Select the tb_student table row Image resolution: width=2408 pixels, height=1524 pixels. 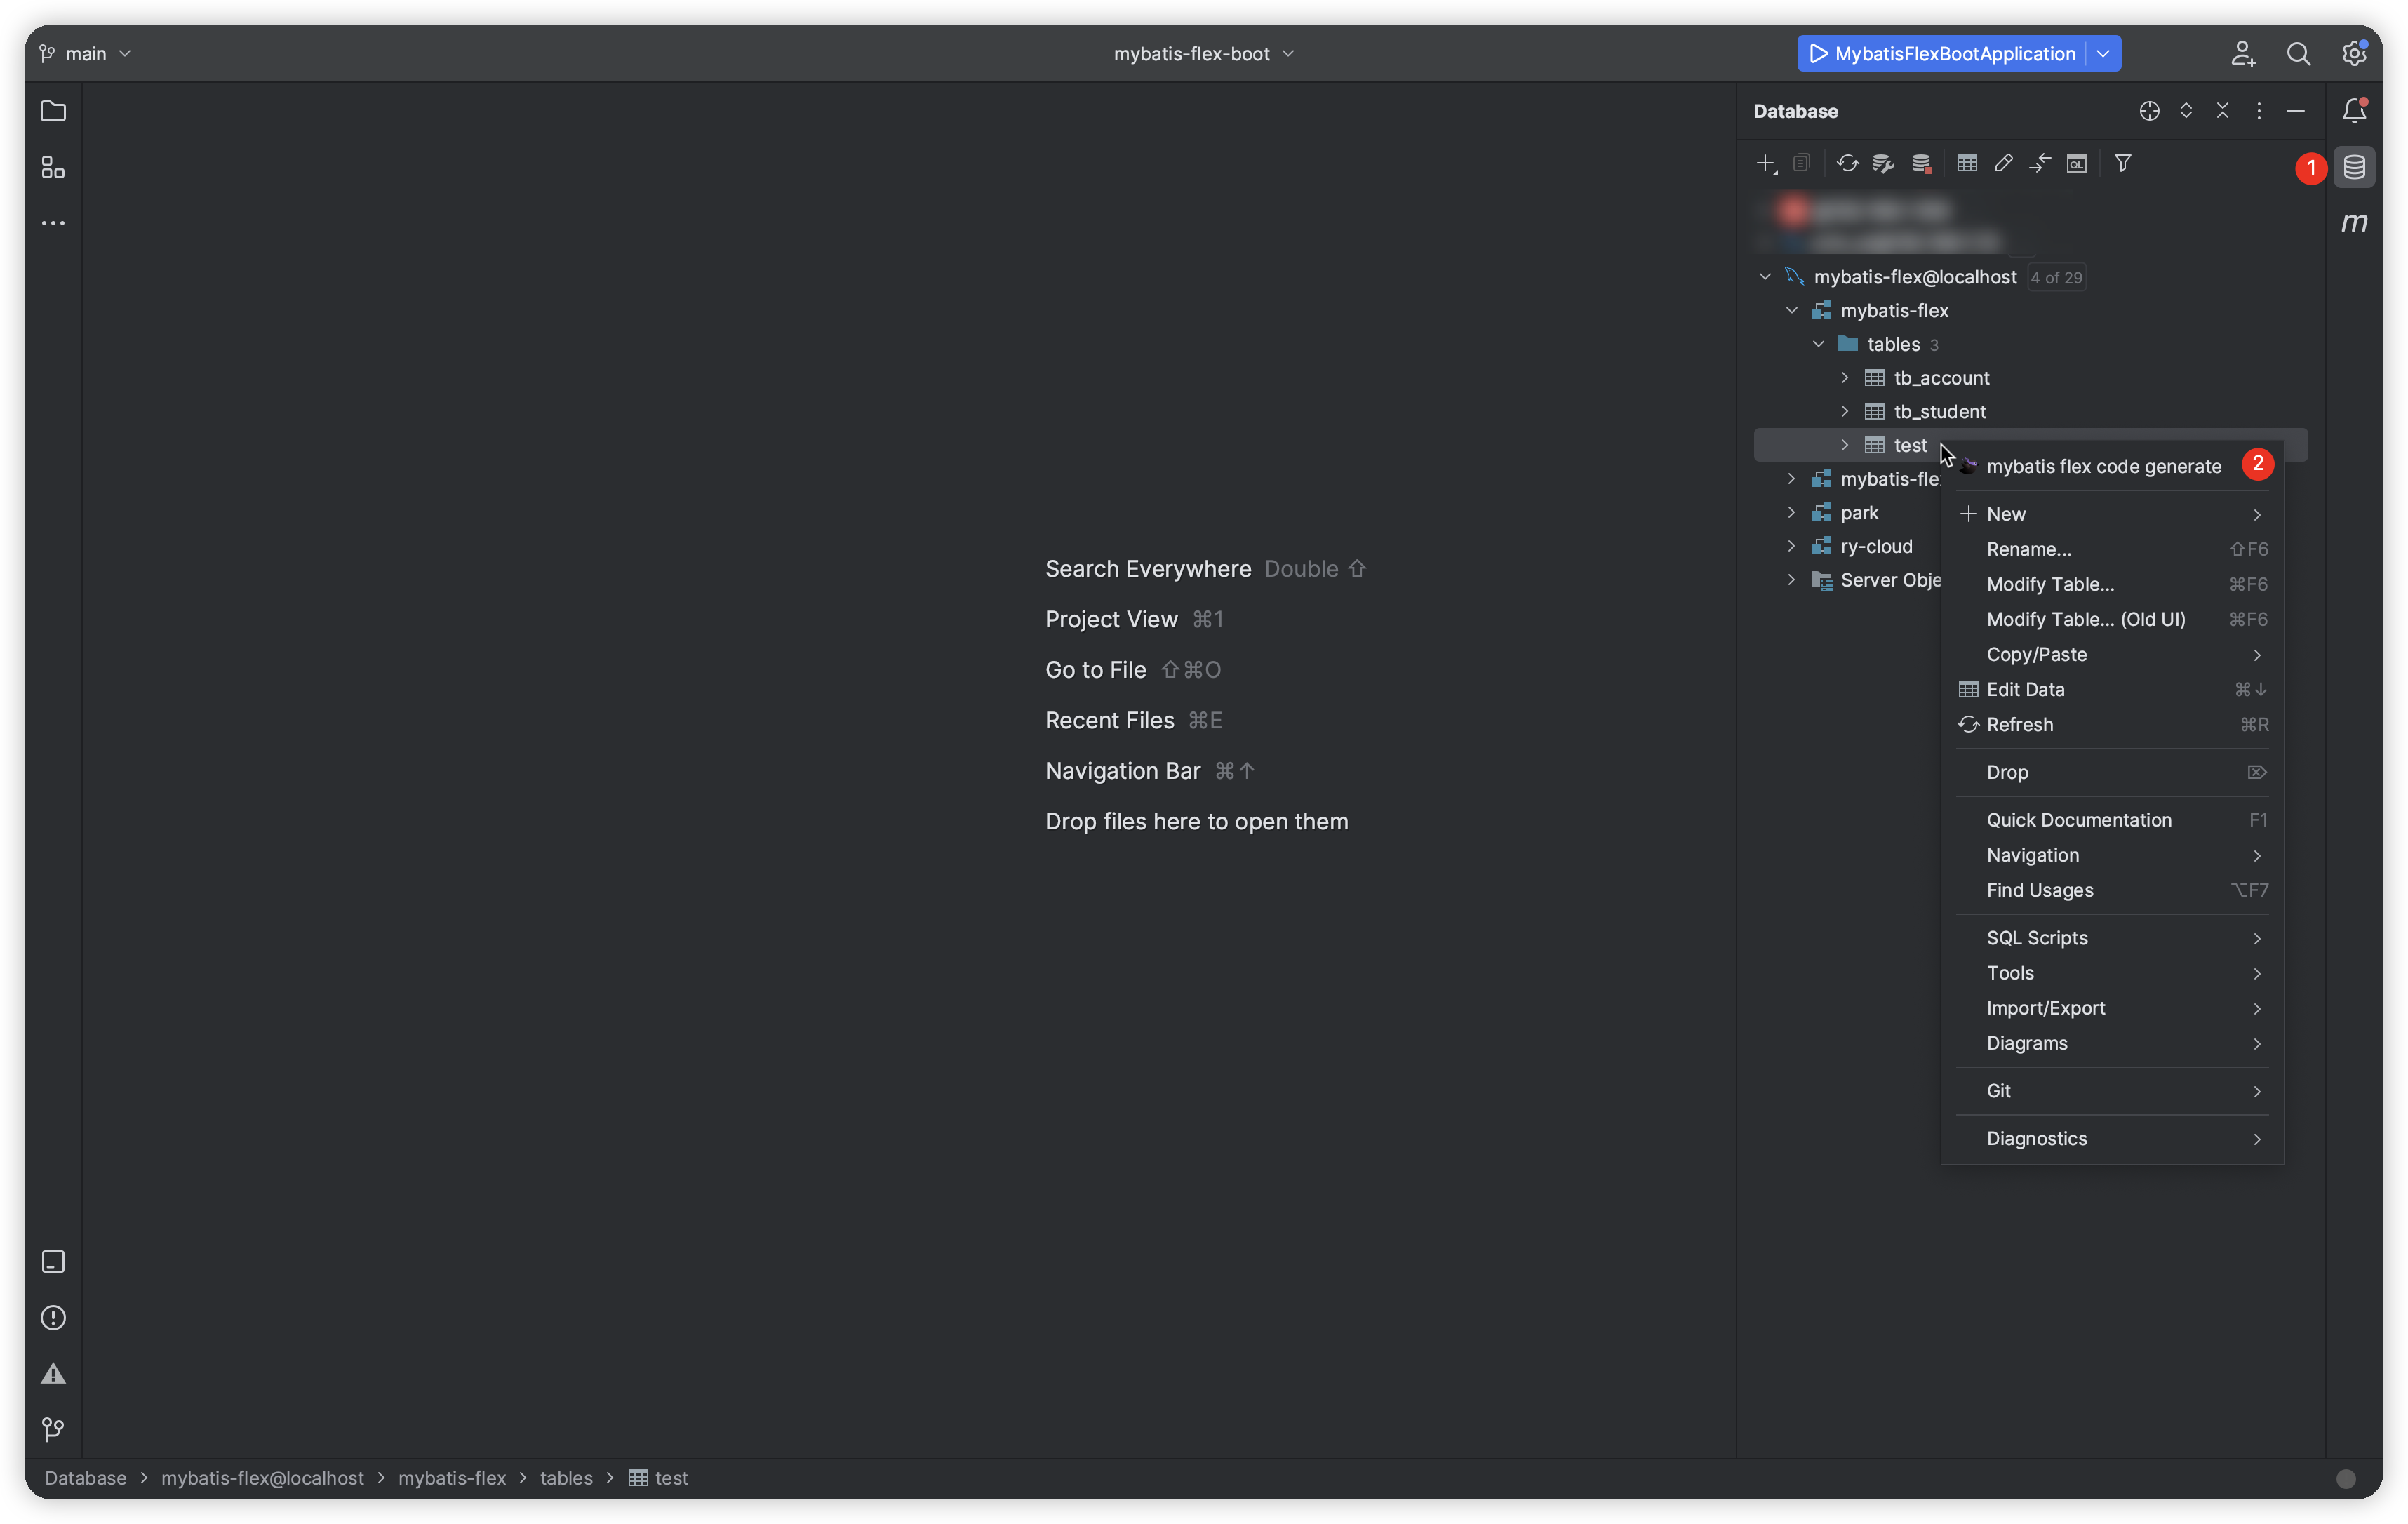(2030, 412)
